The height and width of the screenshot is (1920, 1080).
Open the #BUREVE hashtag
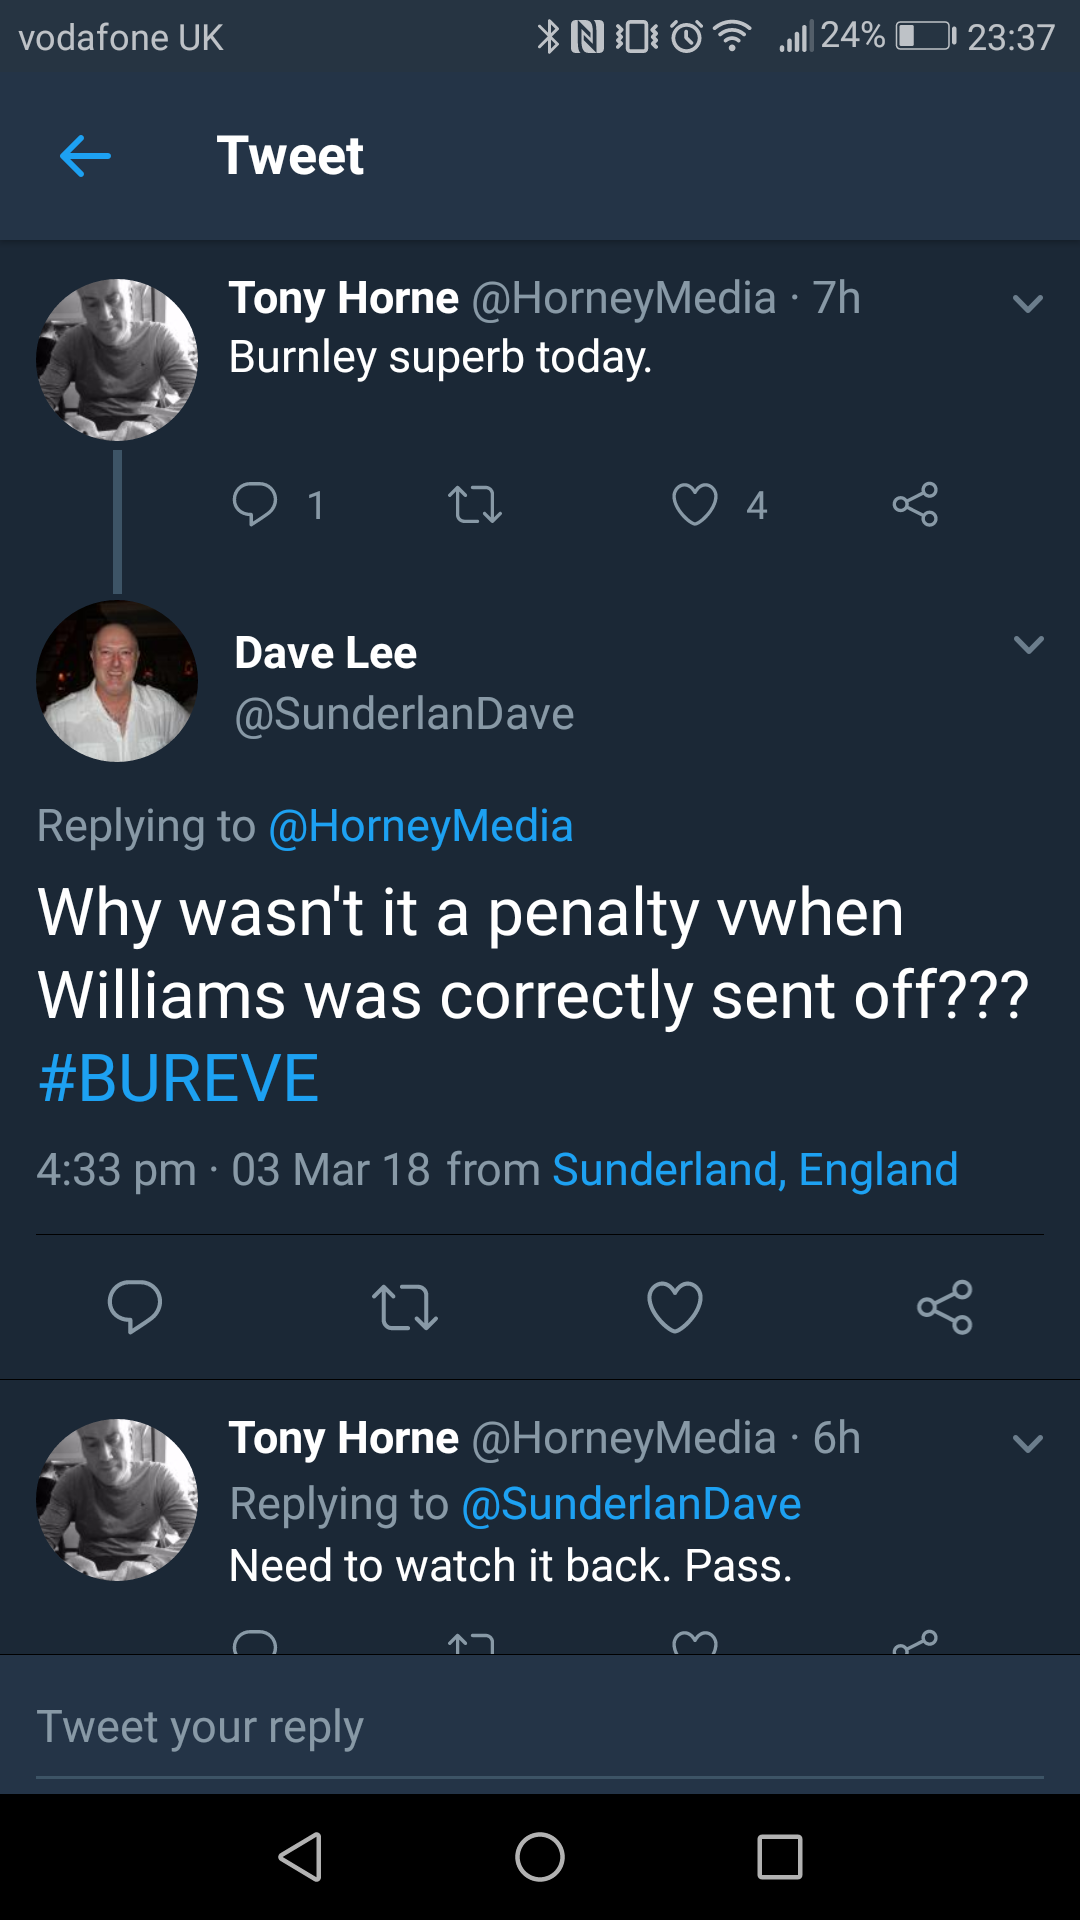[x=178, y=1078]
